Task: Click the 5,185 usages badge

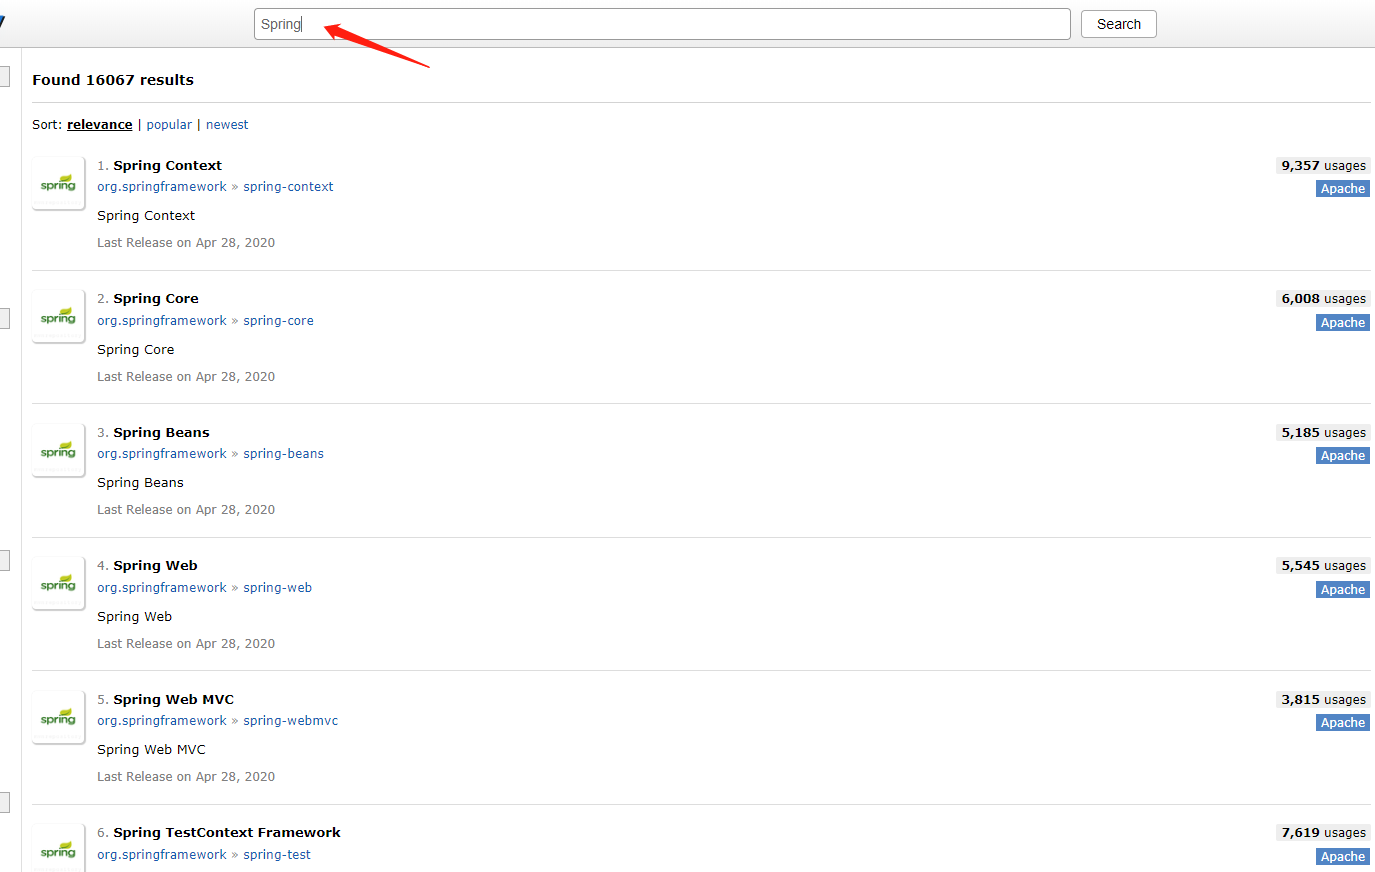Action: pos(1323,433)
